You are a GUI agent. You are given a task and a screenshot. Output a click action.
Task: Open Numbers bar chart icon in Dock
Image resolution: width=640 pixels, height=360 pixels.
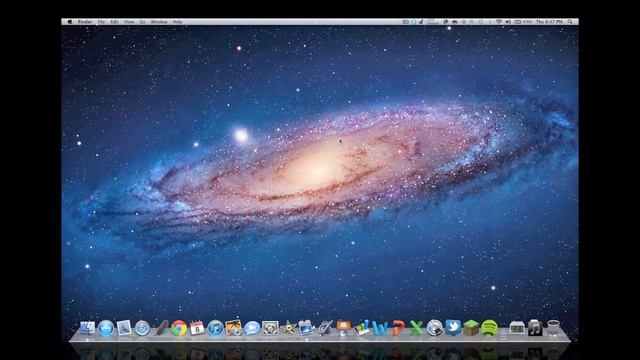tap(362, 328)
